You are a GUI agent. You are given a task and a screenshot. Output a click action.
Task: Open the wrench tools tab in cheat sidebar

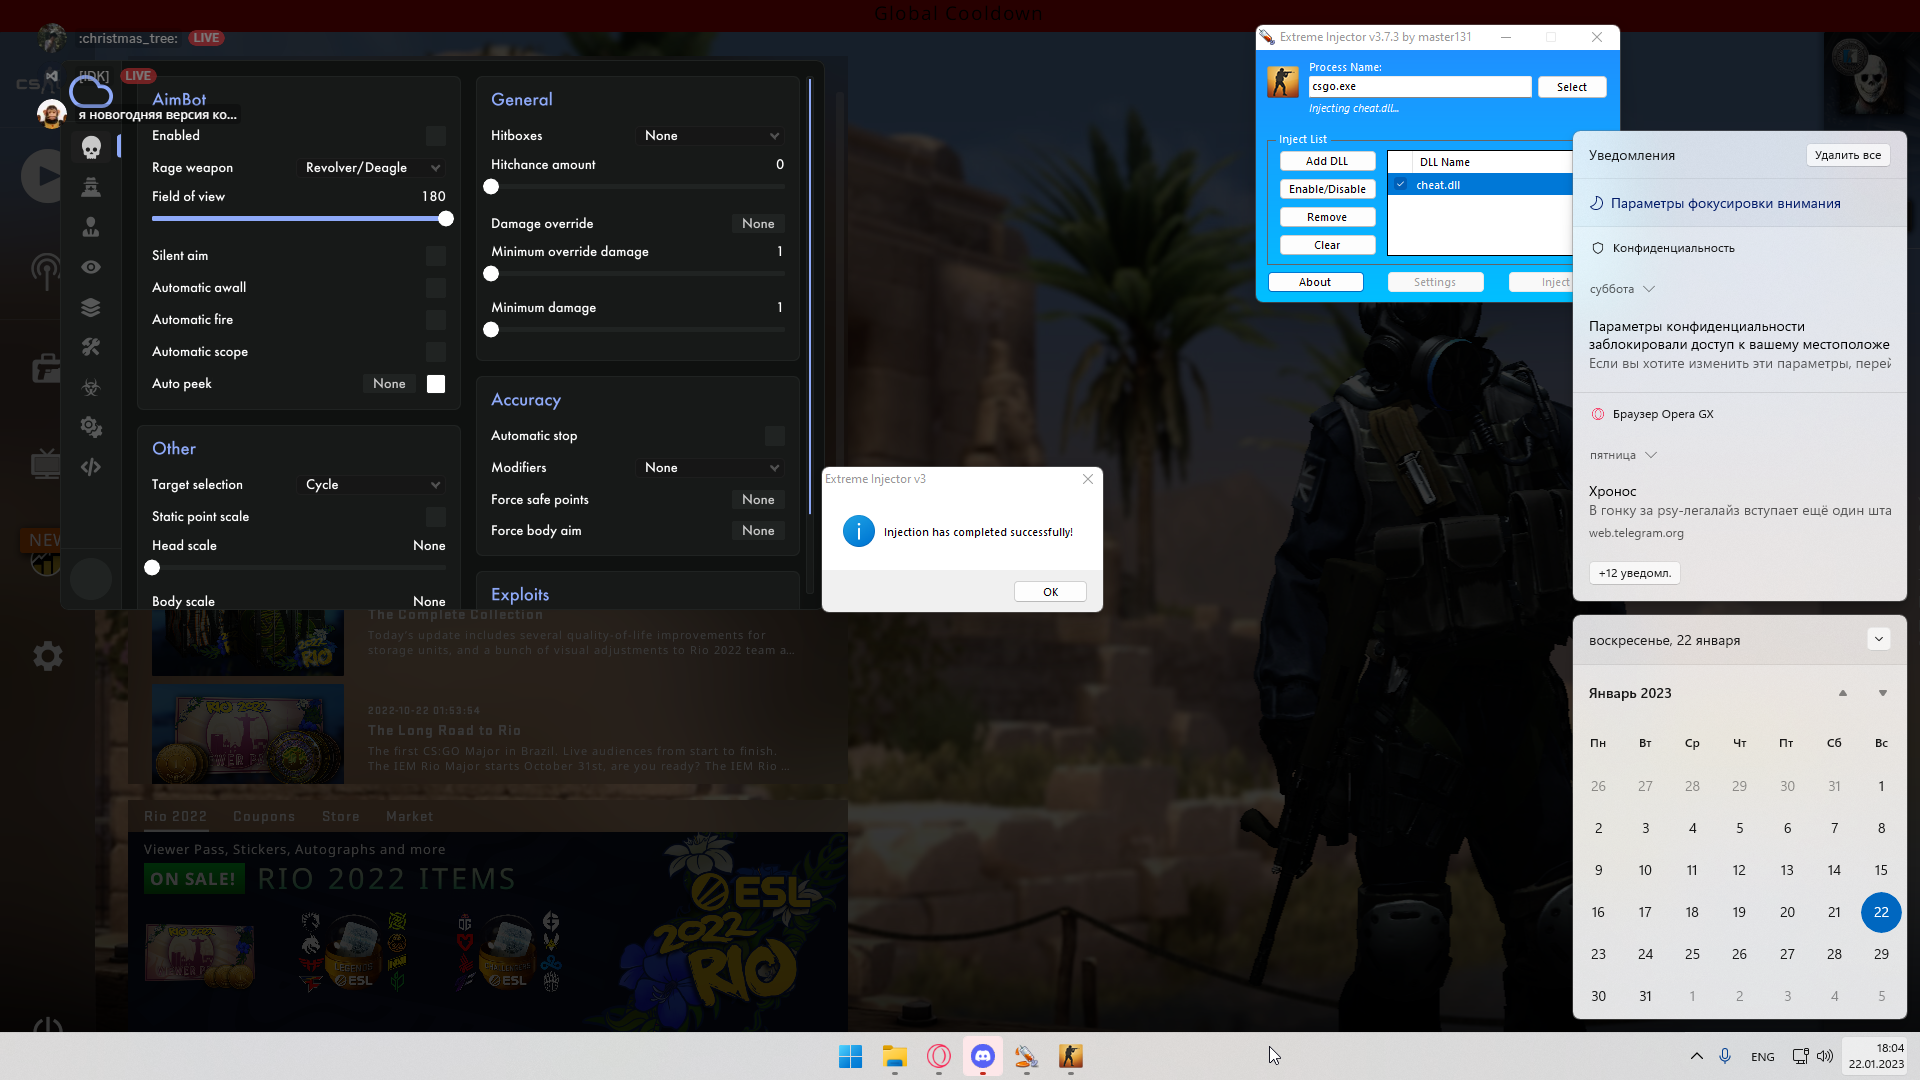click(x=91, y=347)
